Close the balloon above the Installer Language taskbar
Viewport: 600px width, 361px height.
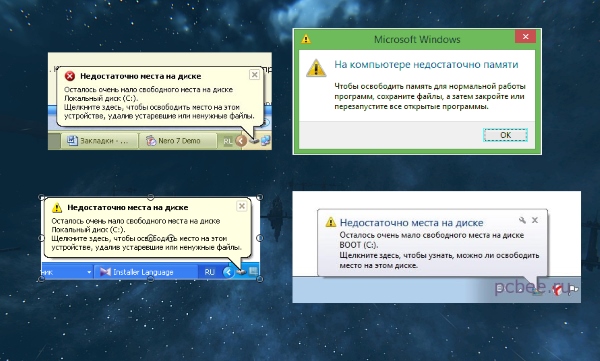click(241, 206)
